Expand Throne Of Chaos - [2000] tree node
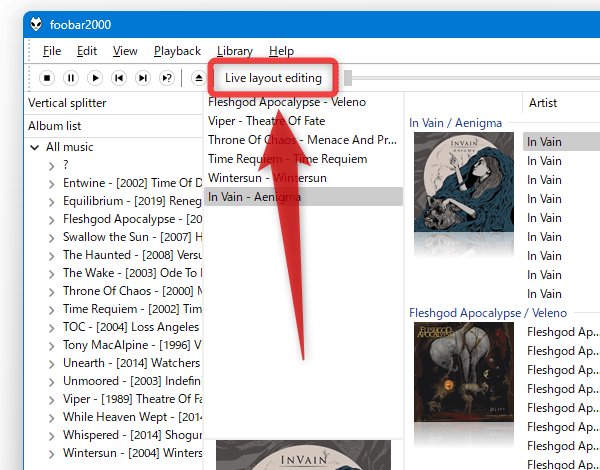 [51, 292]
